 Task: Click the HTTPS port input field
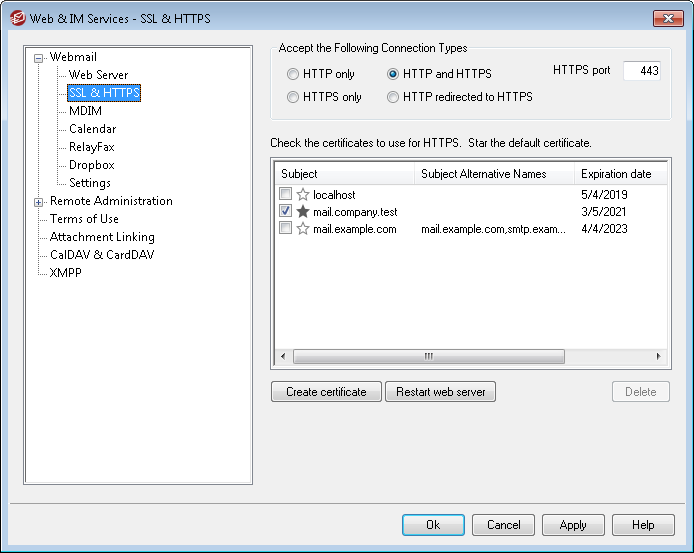coord(640,71)
